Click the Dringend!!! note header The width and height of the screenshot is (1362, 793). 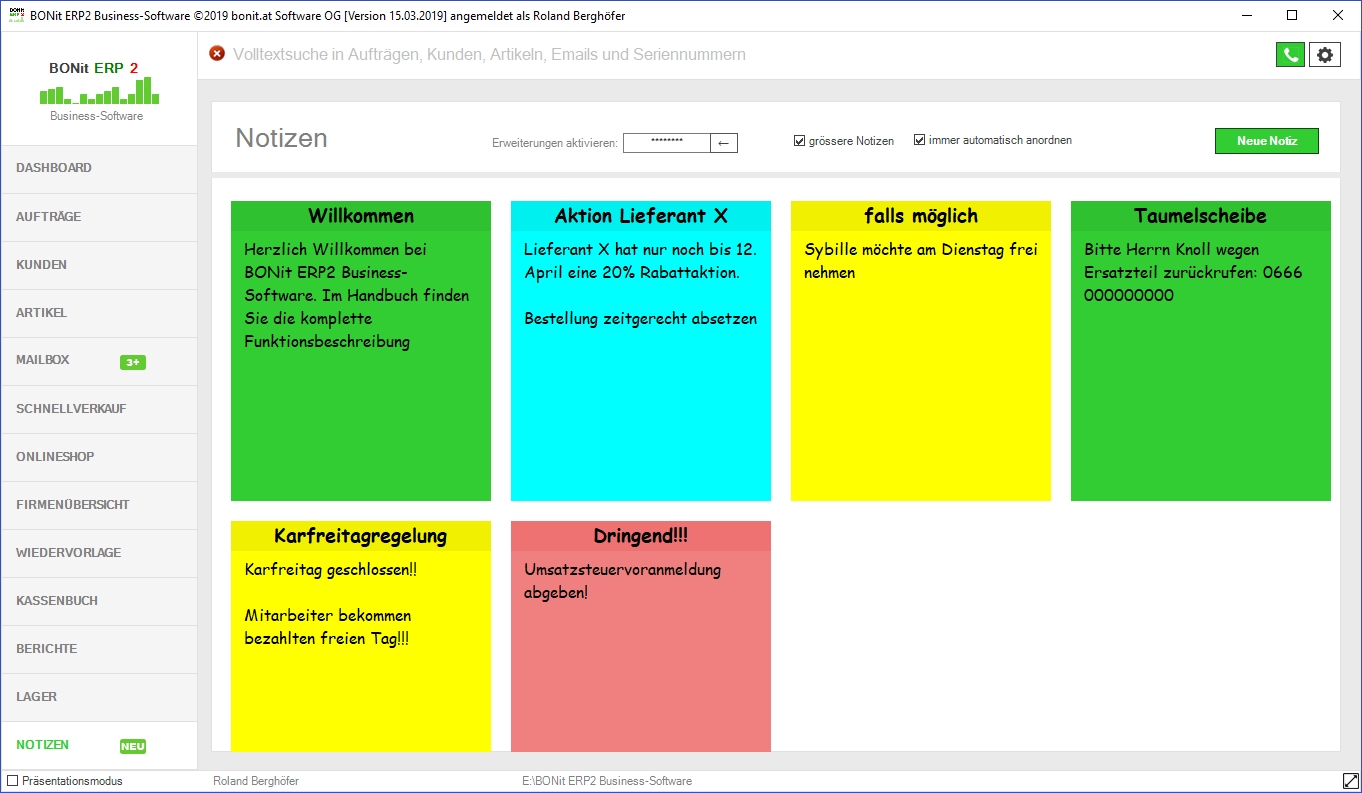pos(641,536)
